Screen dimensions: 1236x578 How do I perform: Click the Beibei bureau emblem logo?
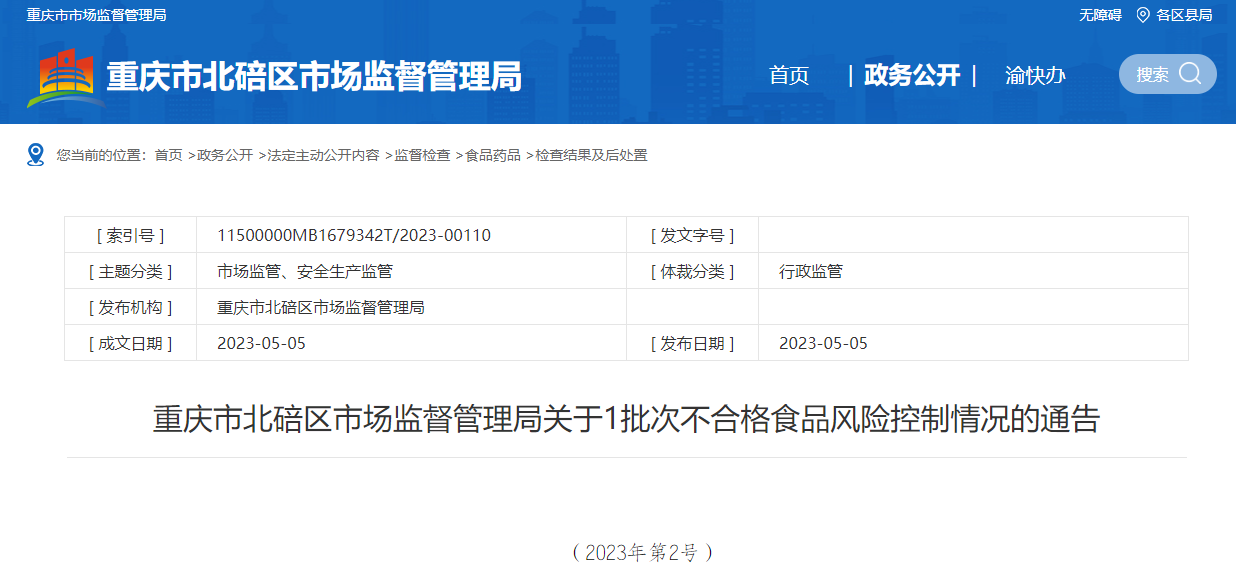tap(66, 79)
